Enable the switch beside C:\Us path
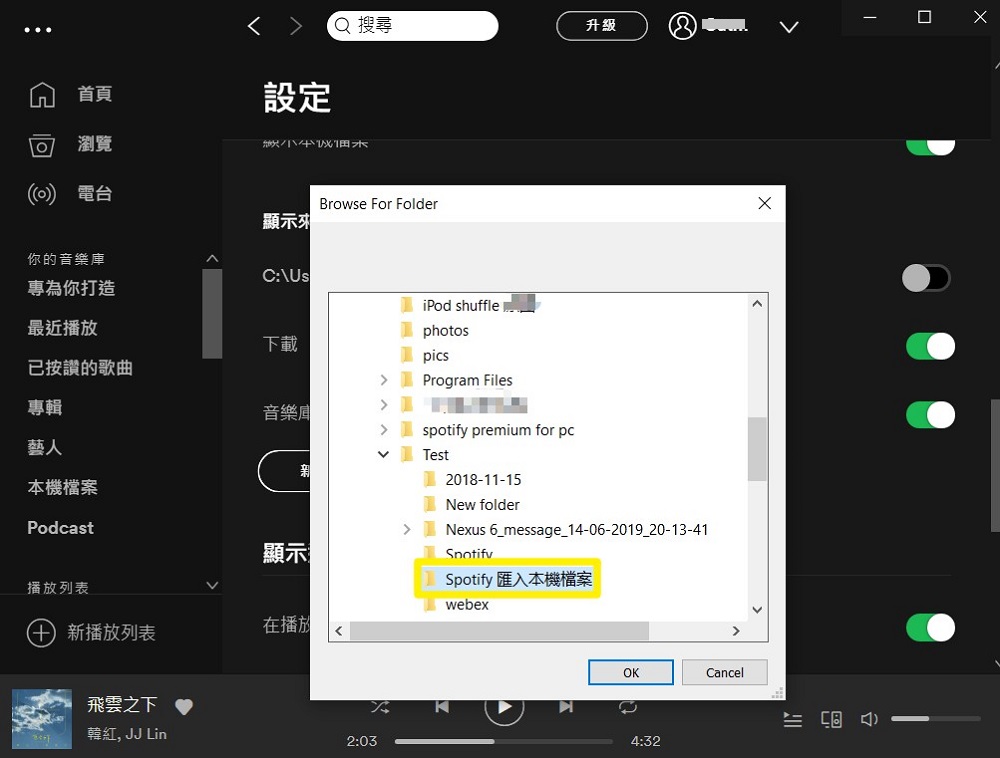The height and width of the screenshot is (758, 1000). coord(926,278)
